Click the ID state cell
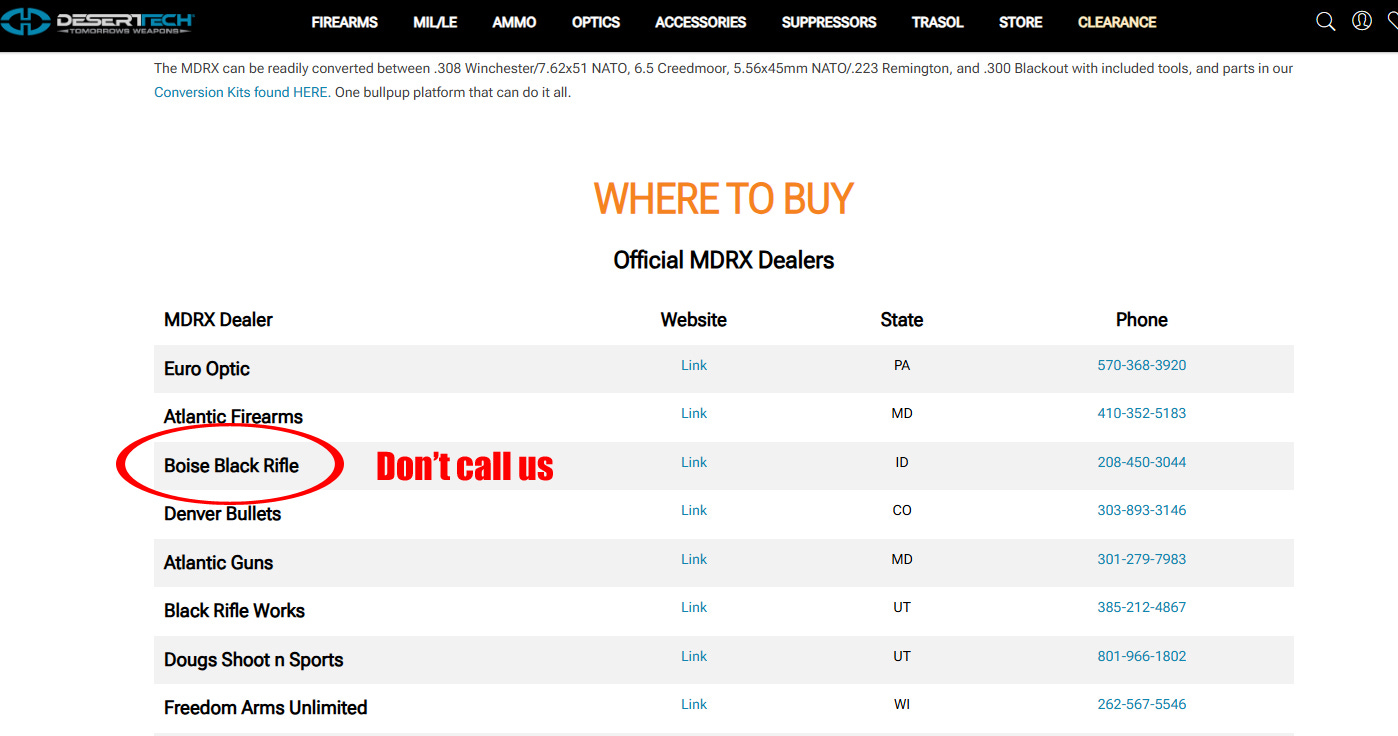Screen dimensions: 1398x736 [x=902, y=462]
